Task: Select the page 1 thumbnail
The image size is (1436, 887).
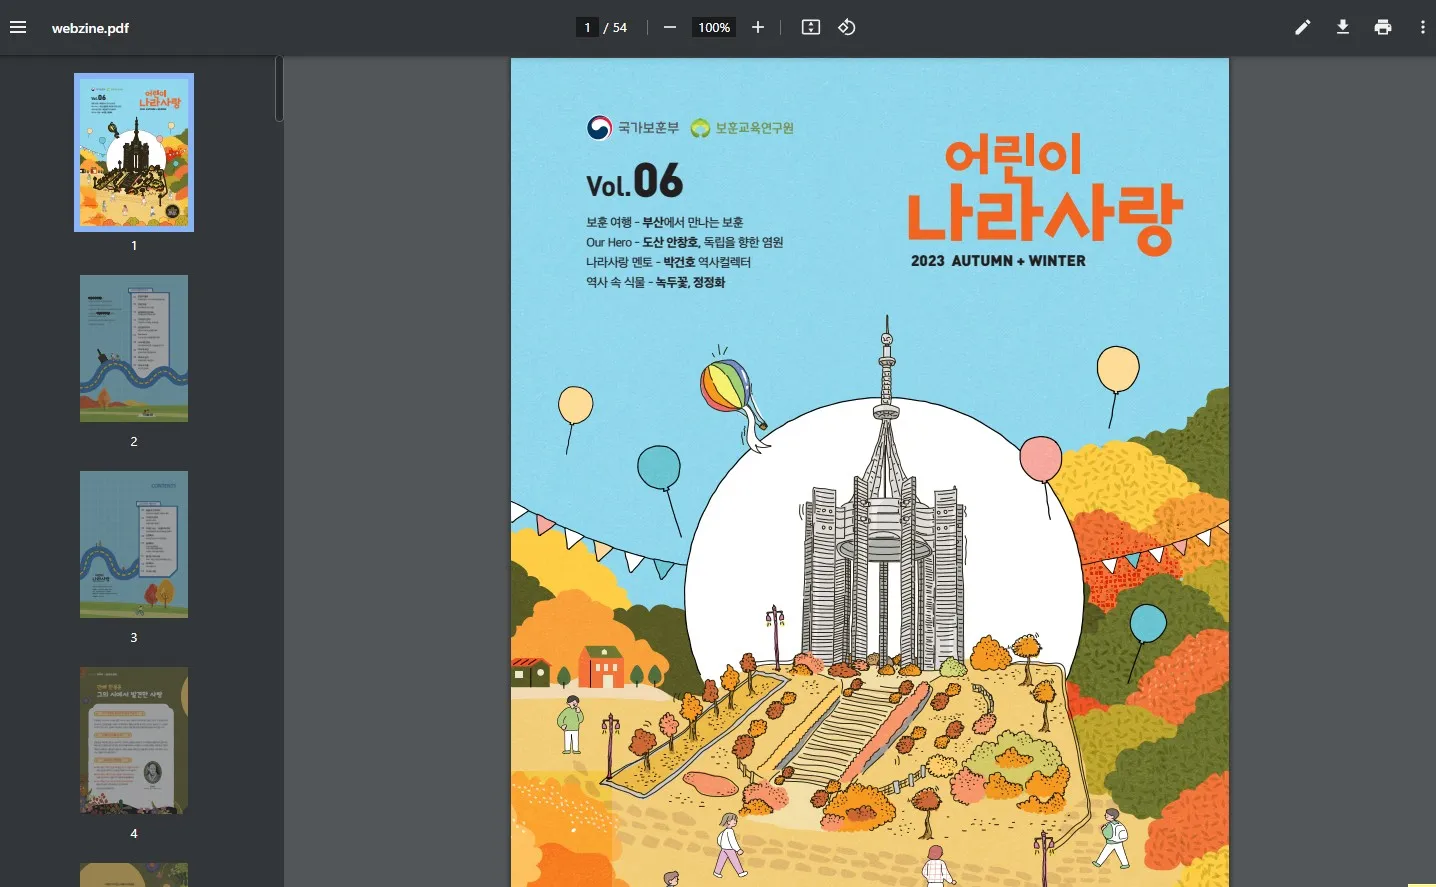Action: pos(133,152)
